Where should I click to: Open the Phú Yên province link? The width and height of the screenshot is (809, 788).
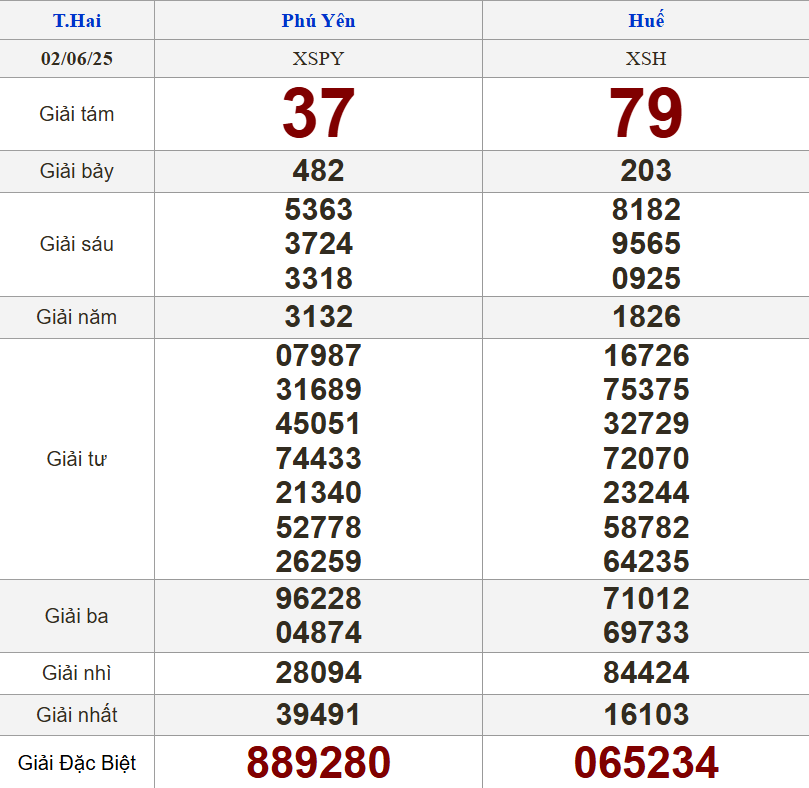point(318,21)
